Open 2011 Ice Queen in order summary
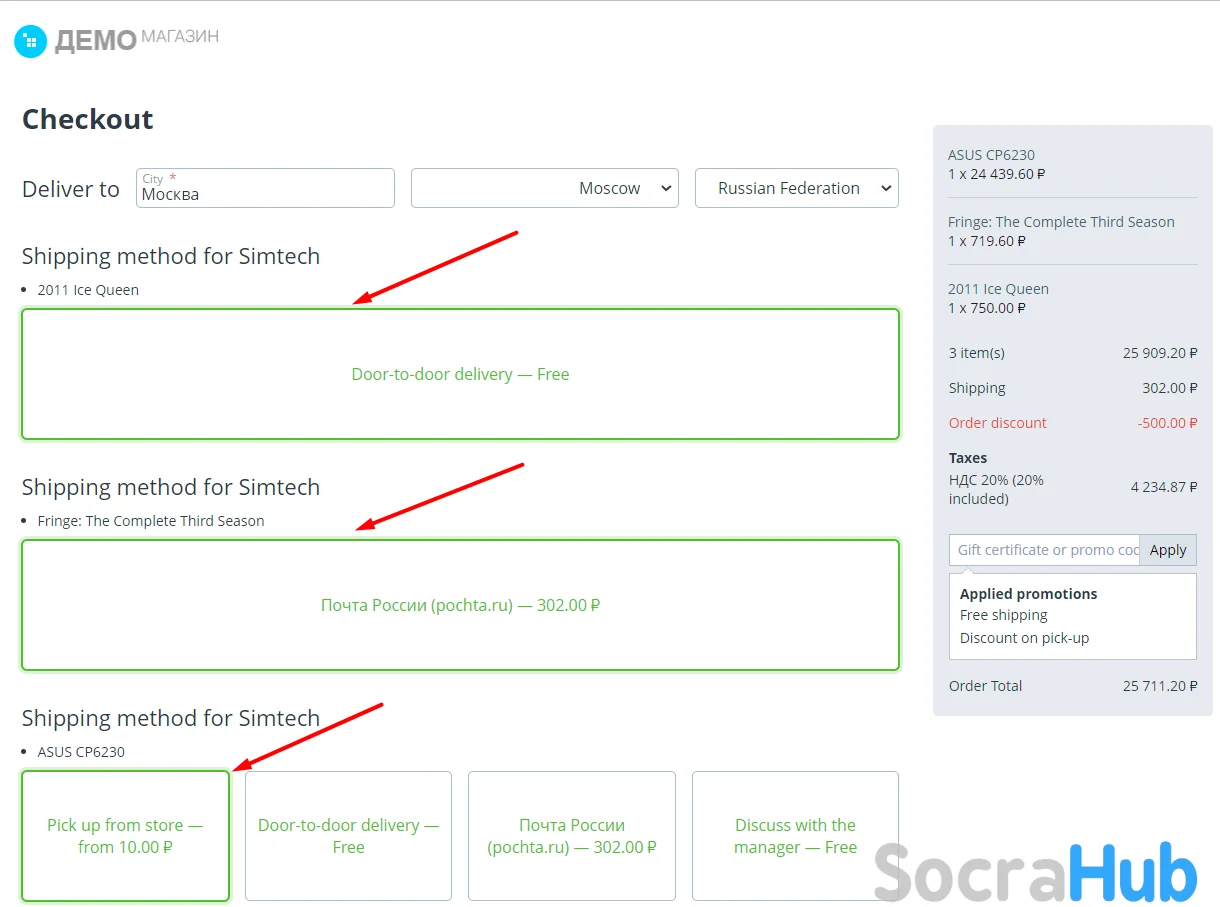Viewport: 1220px width, 907px height. (x=998, y=289)
